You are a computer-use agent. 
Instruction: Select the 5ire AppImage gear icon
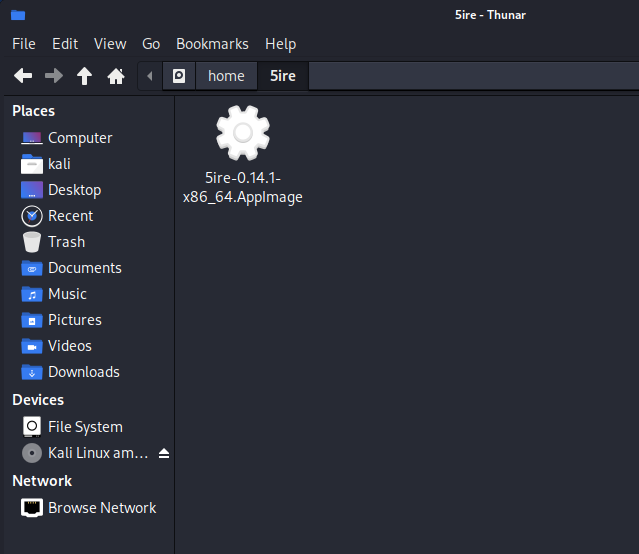[x=242, y=133]
